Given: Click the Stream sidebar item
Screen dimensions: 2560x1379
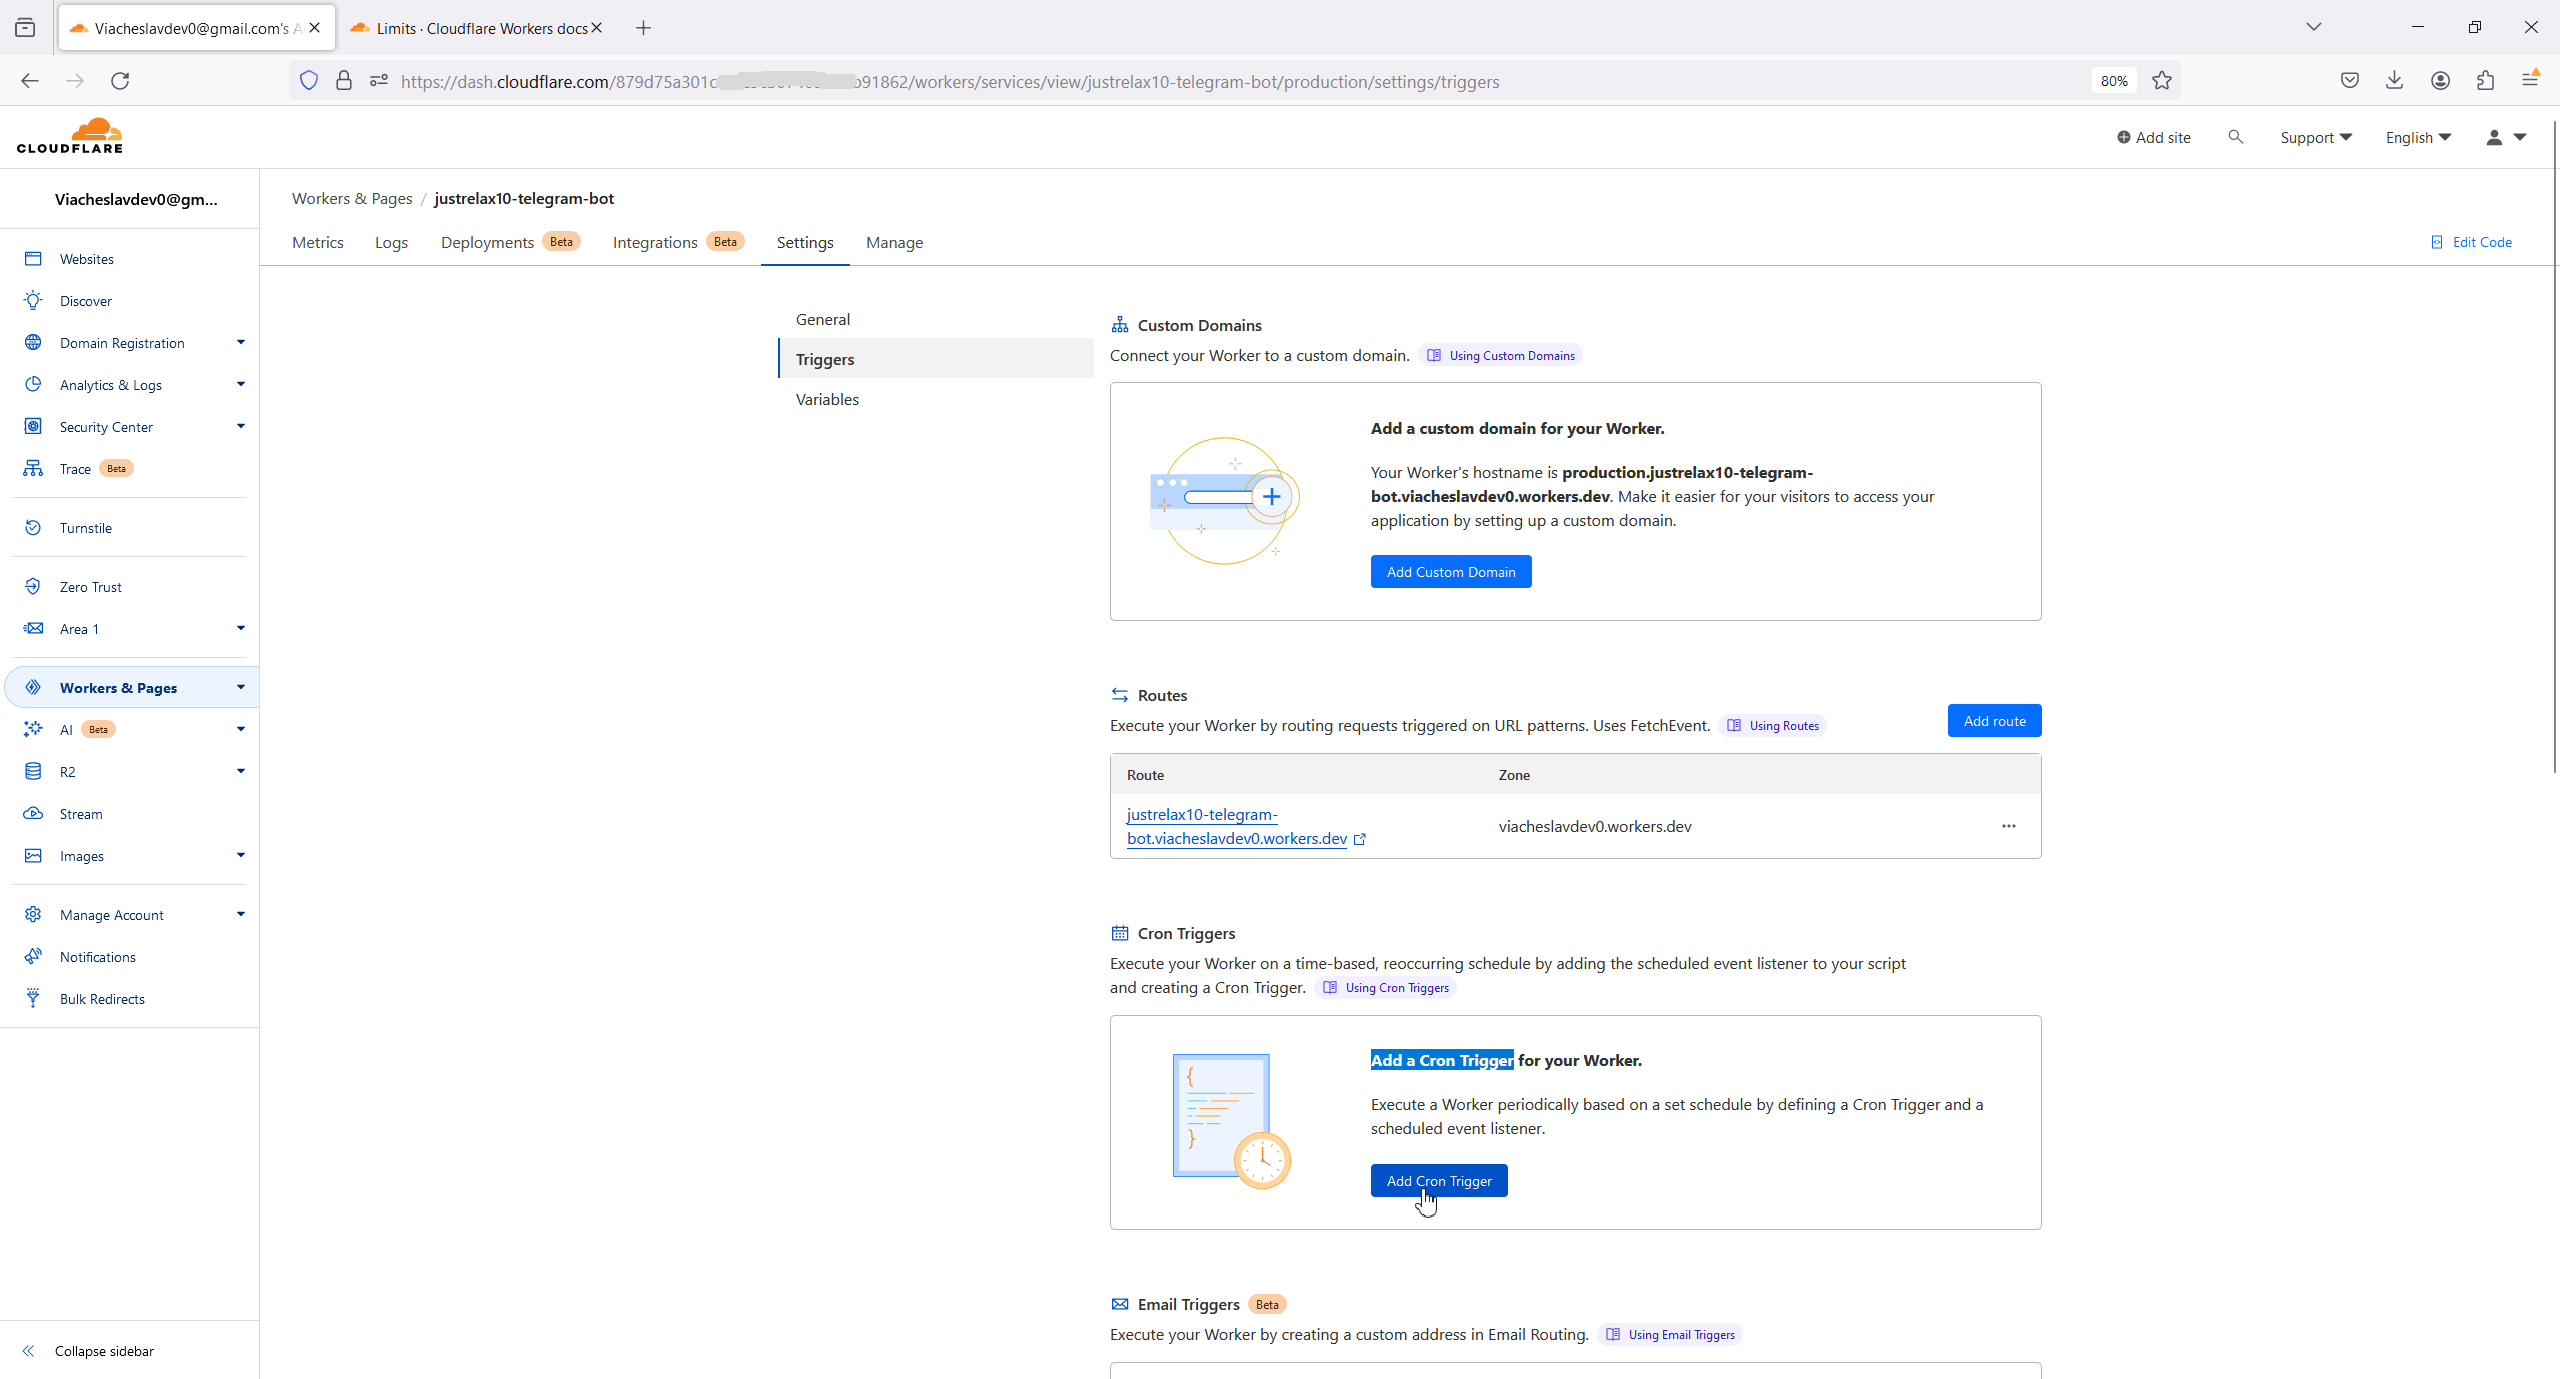Looking at the screenshot, I should [81, 814].
